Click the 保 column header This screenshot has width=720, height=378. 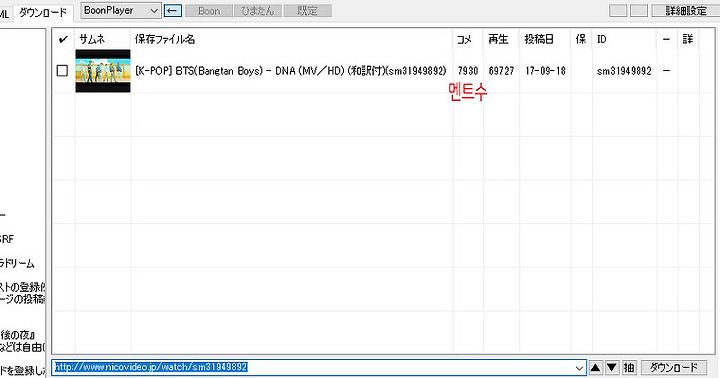point(581,39)
